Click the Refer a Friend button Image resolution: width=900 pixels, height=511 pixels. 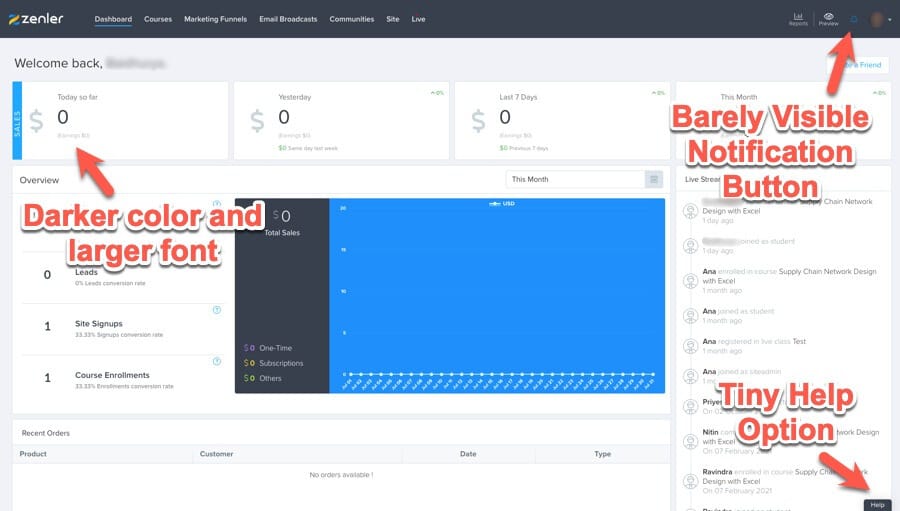[860, 65]
